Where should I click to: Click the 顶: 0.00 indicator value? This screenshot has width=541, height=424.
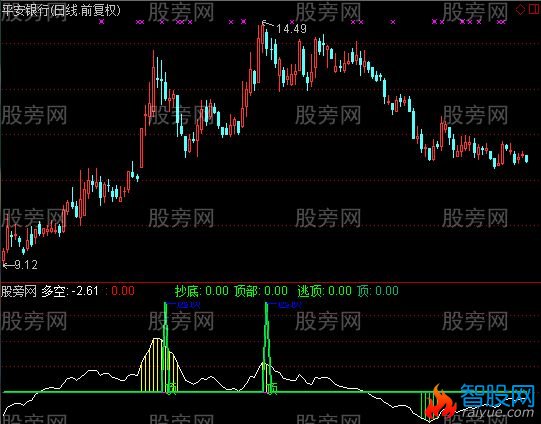pos(378,291)
